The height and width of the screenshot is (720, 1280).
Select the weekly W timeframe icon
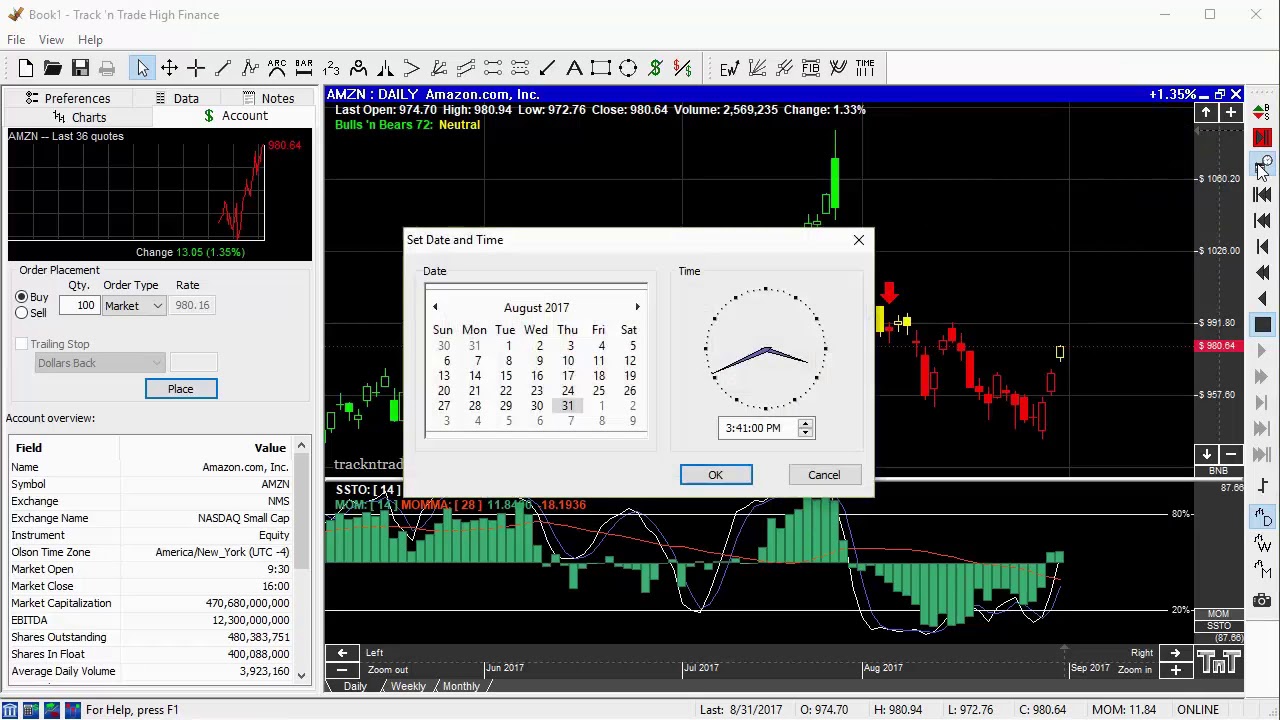click(1263, 545)
